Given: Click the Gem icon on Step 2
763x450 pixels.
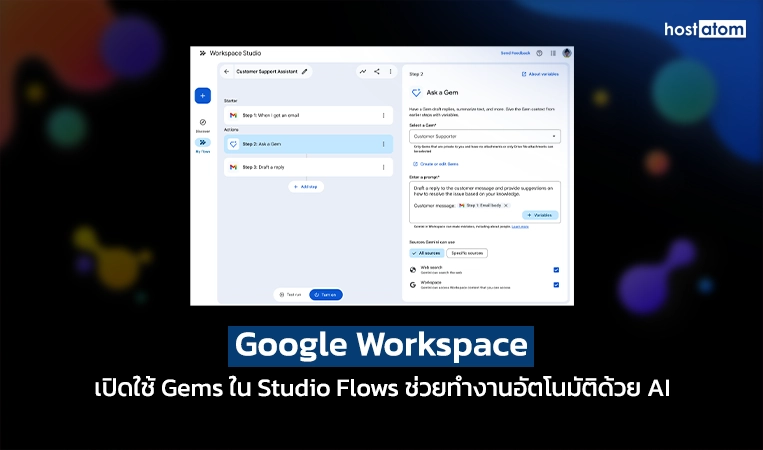Looking at the screenshot, I should click(233, 144).
